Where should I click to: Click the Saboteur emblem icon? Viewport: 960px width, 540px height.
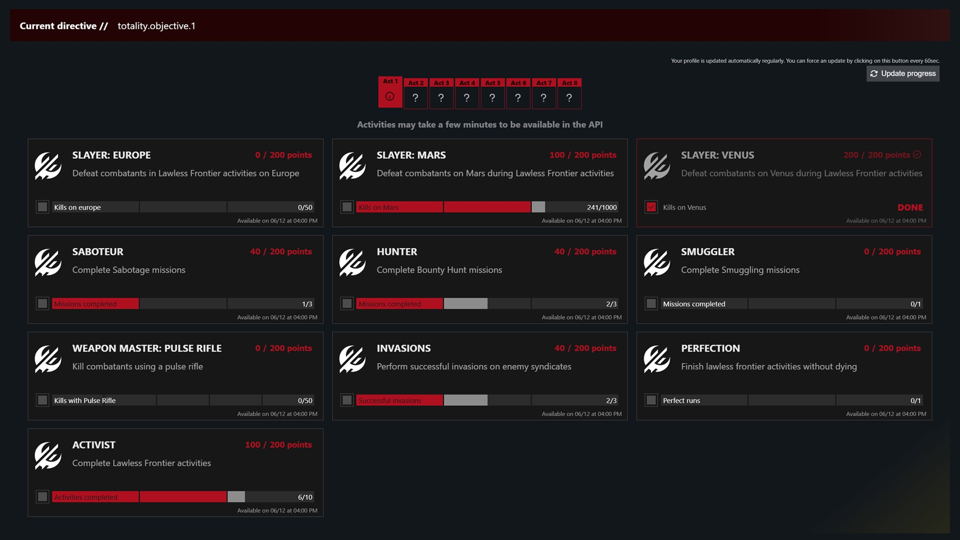pyautogui.click(x=48, y=262)
